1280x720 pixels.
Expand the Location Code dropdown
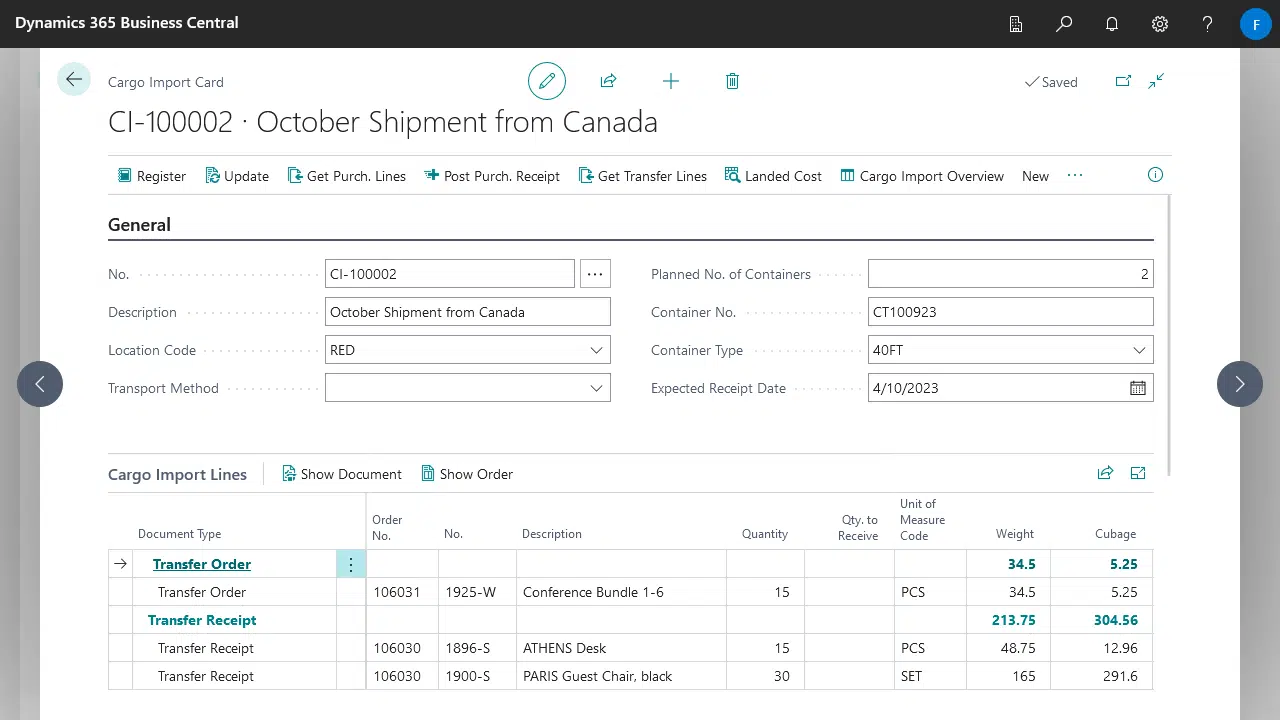tap(596, 350)
